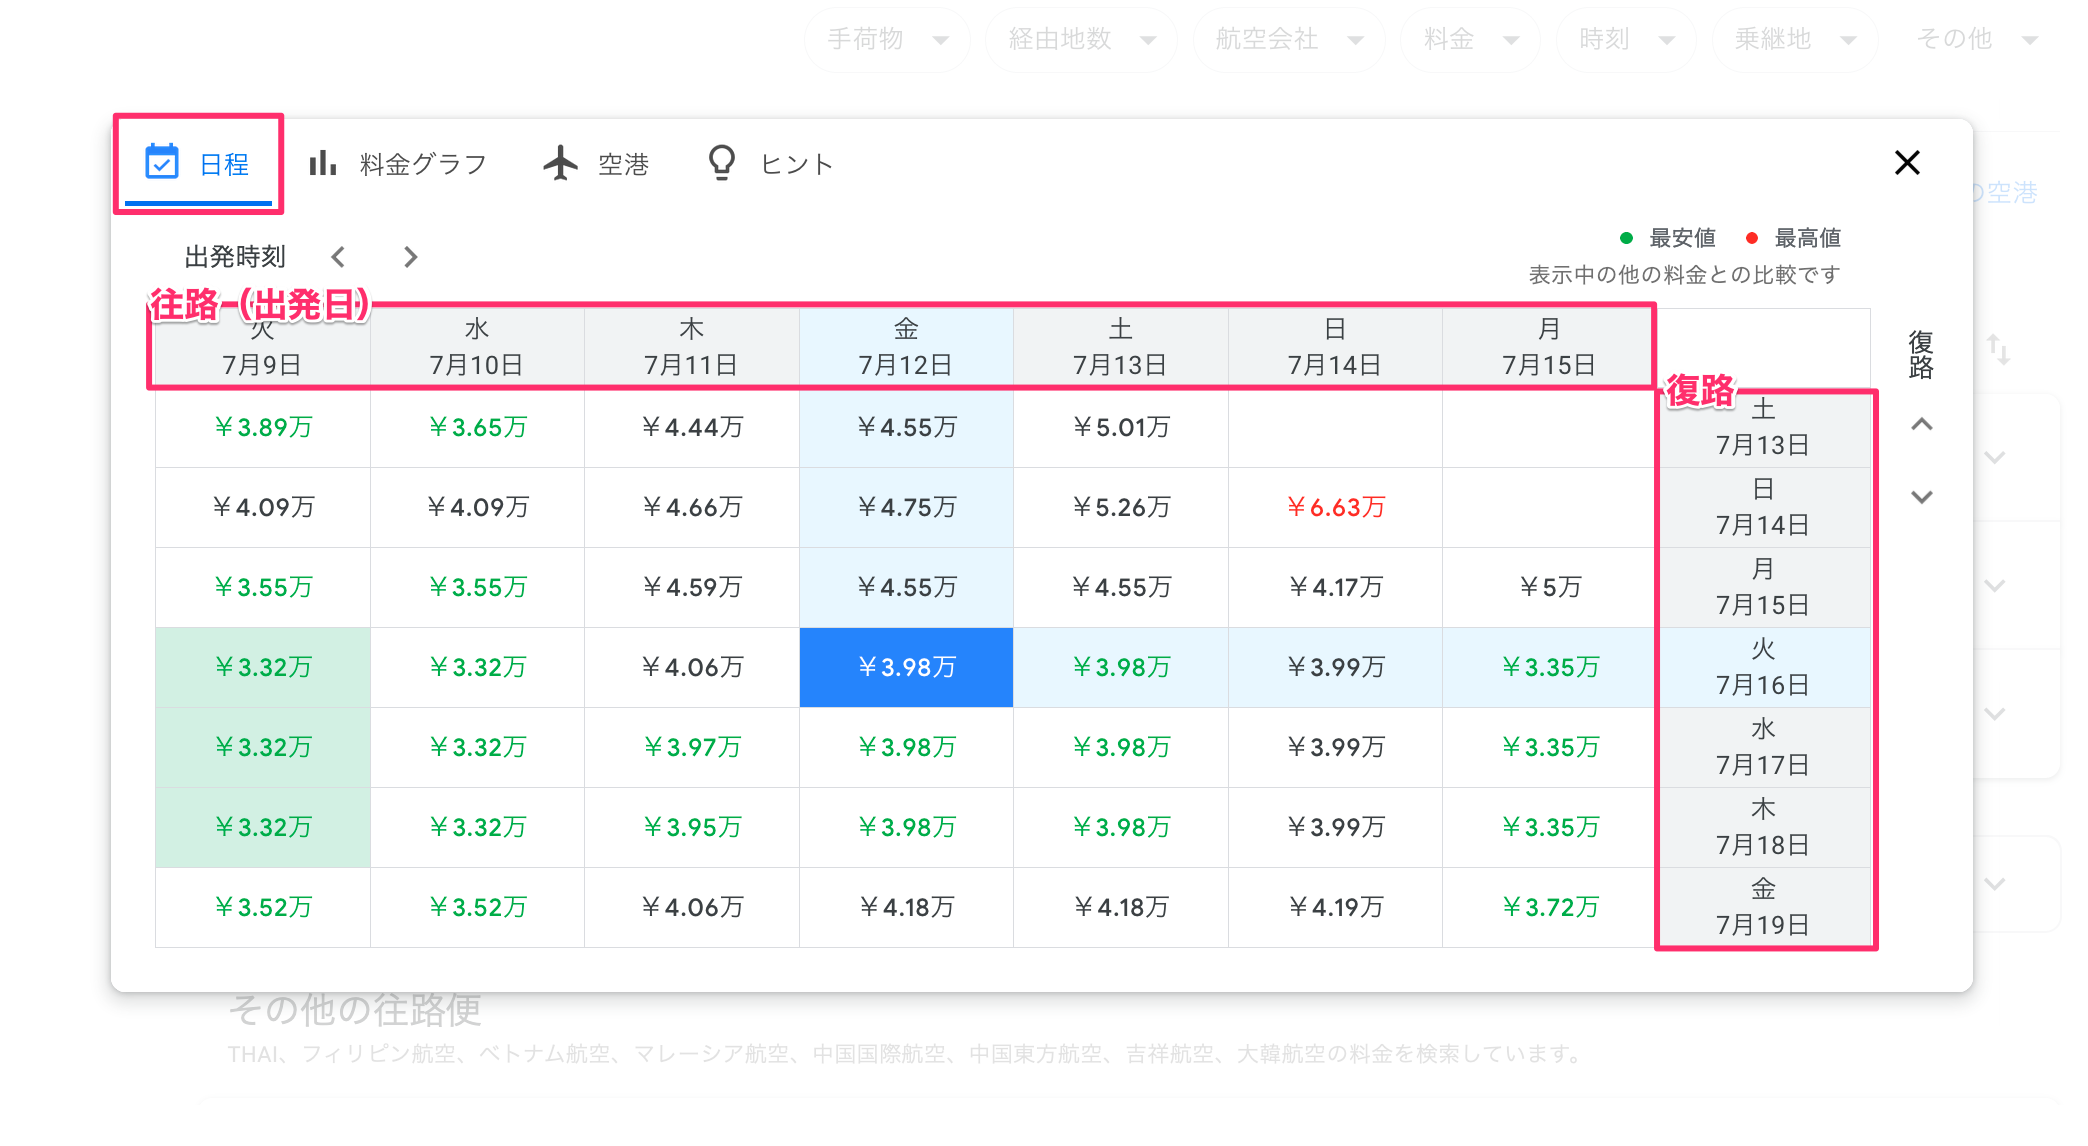This screenshot has width=2088, height=1146.
Task: Click the calendar icon on 日程 tab
Action: click(162, 162)
